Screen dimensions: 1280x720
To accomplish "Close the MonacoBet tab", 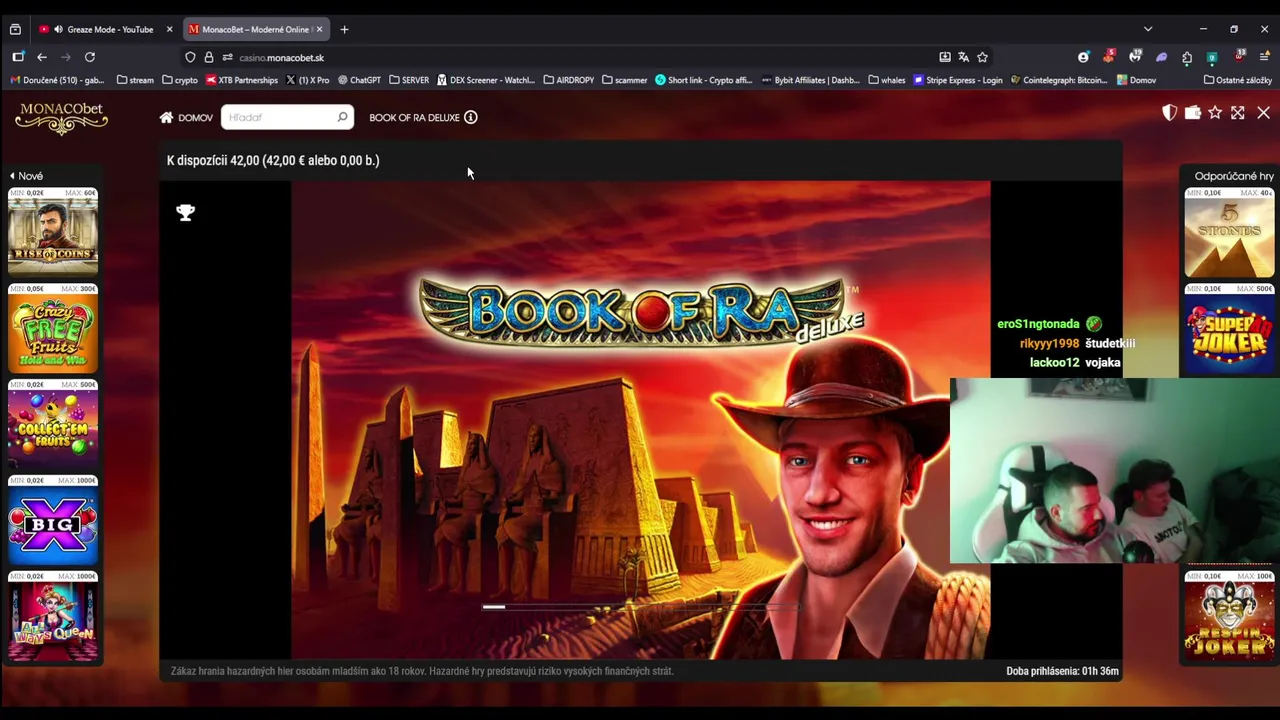I will (319, 29).
